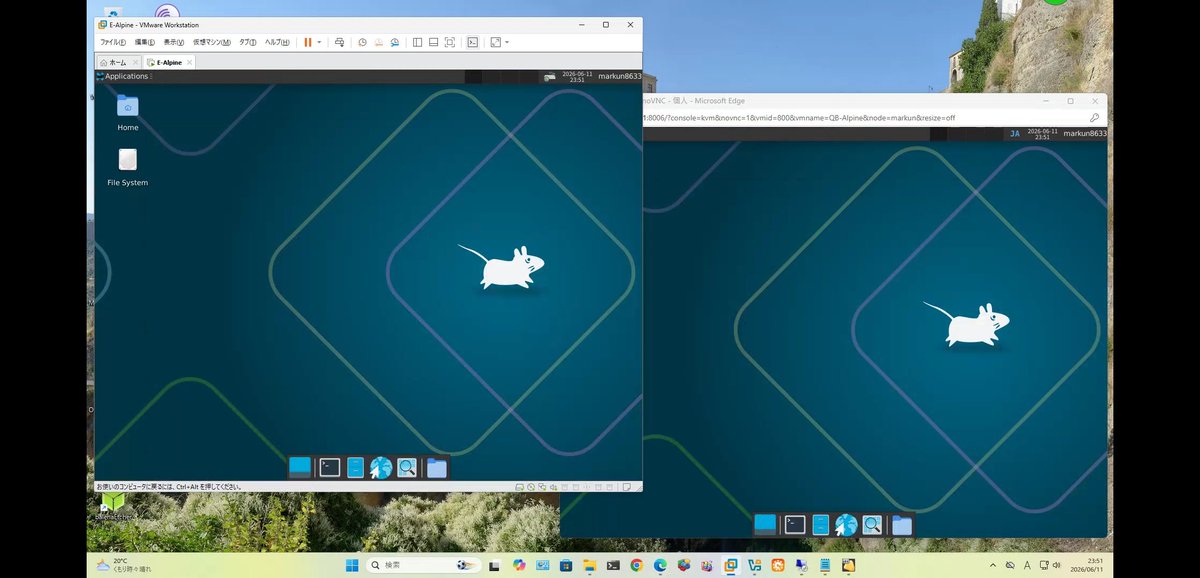The image size is (1200, 578).
Task: Open Google Chrome from Windows taskbar
Action: click(636, 565)
